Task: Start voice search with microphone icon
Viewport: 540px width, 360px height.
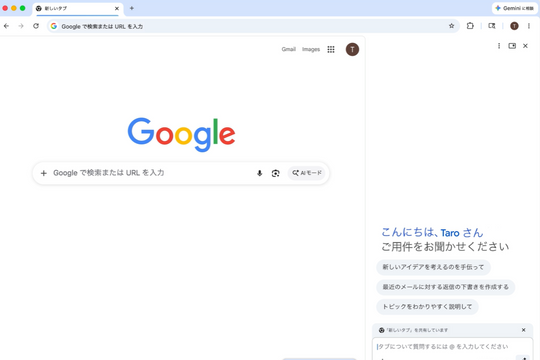Action: coord(259,173)
